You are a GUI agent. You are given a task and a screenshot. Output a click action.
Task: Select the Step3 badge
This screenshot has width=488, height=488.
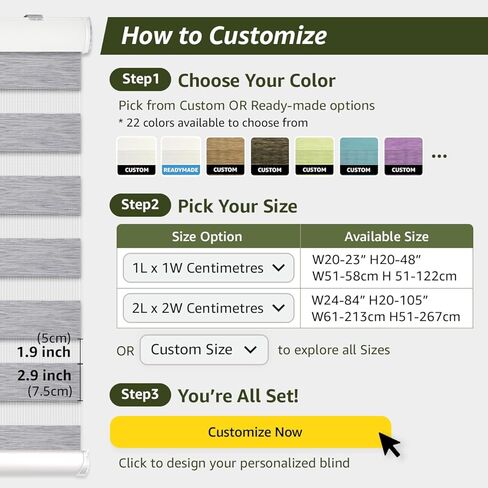(x=140, y=395)
